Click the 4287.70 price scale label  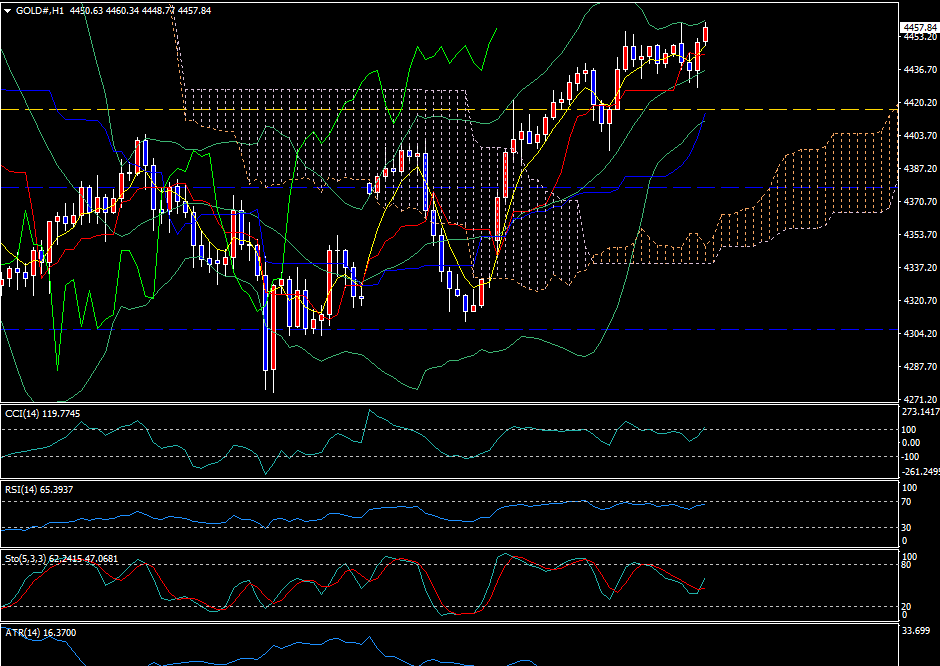(x=918, y=367)
